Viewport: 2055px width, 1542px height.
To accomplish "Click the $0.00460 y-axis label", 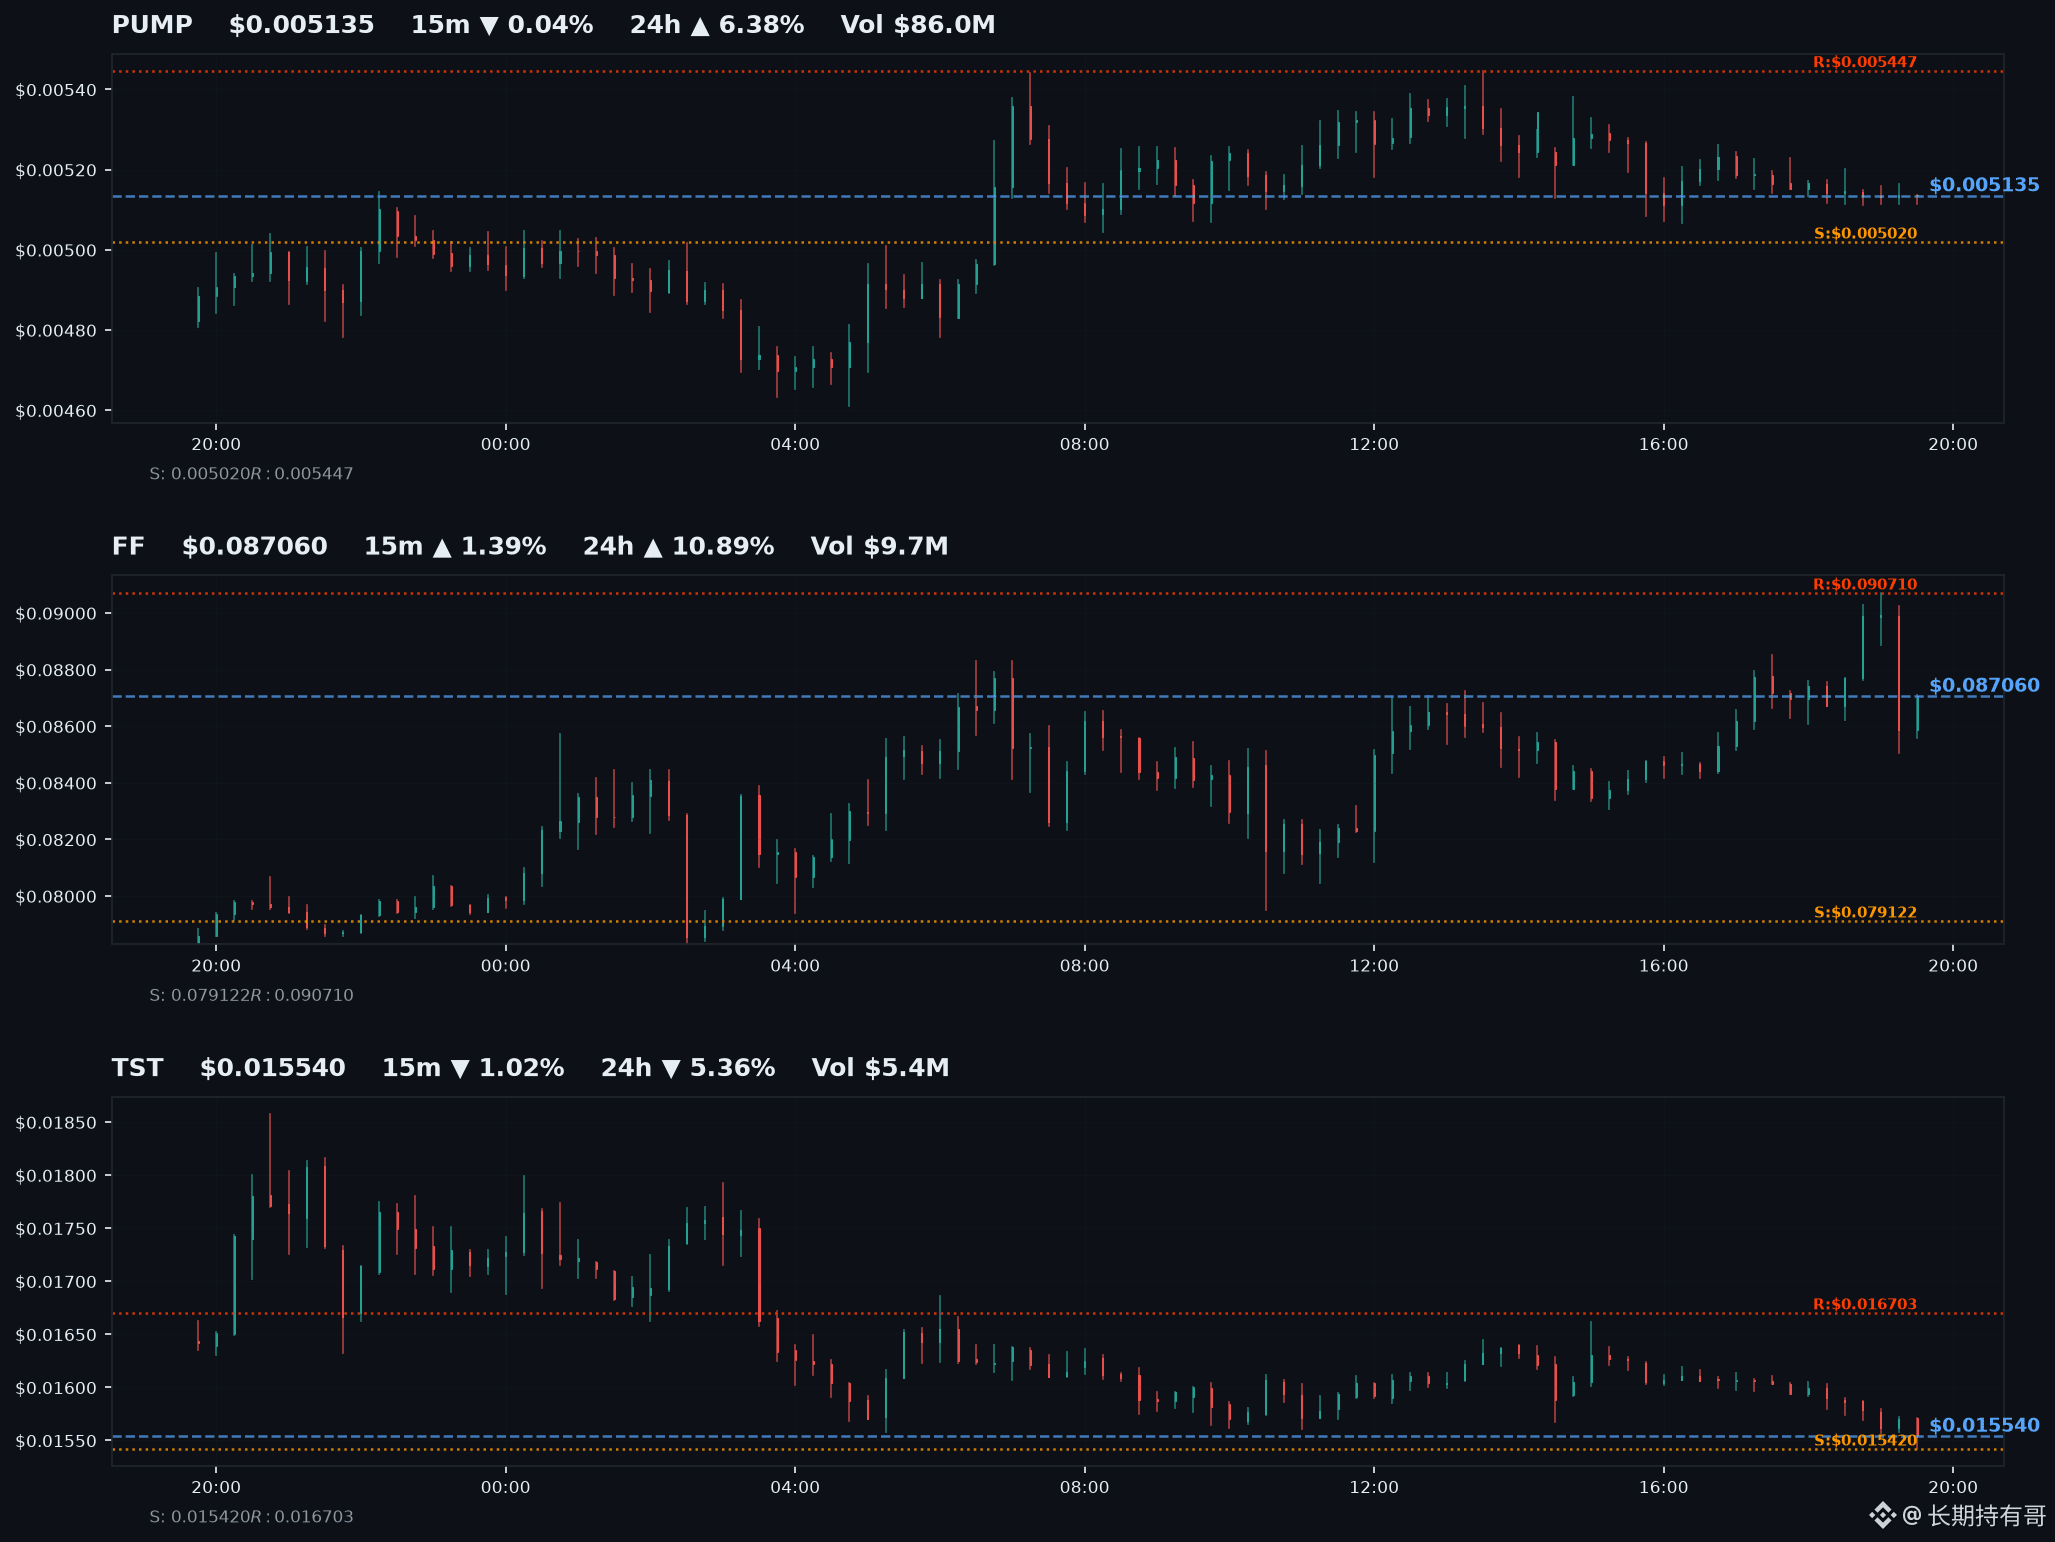I will click(57, 411).
